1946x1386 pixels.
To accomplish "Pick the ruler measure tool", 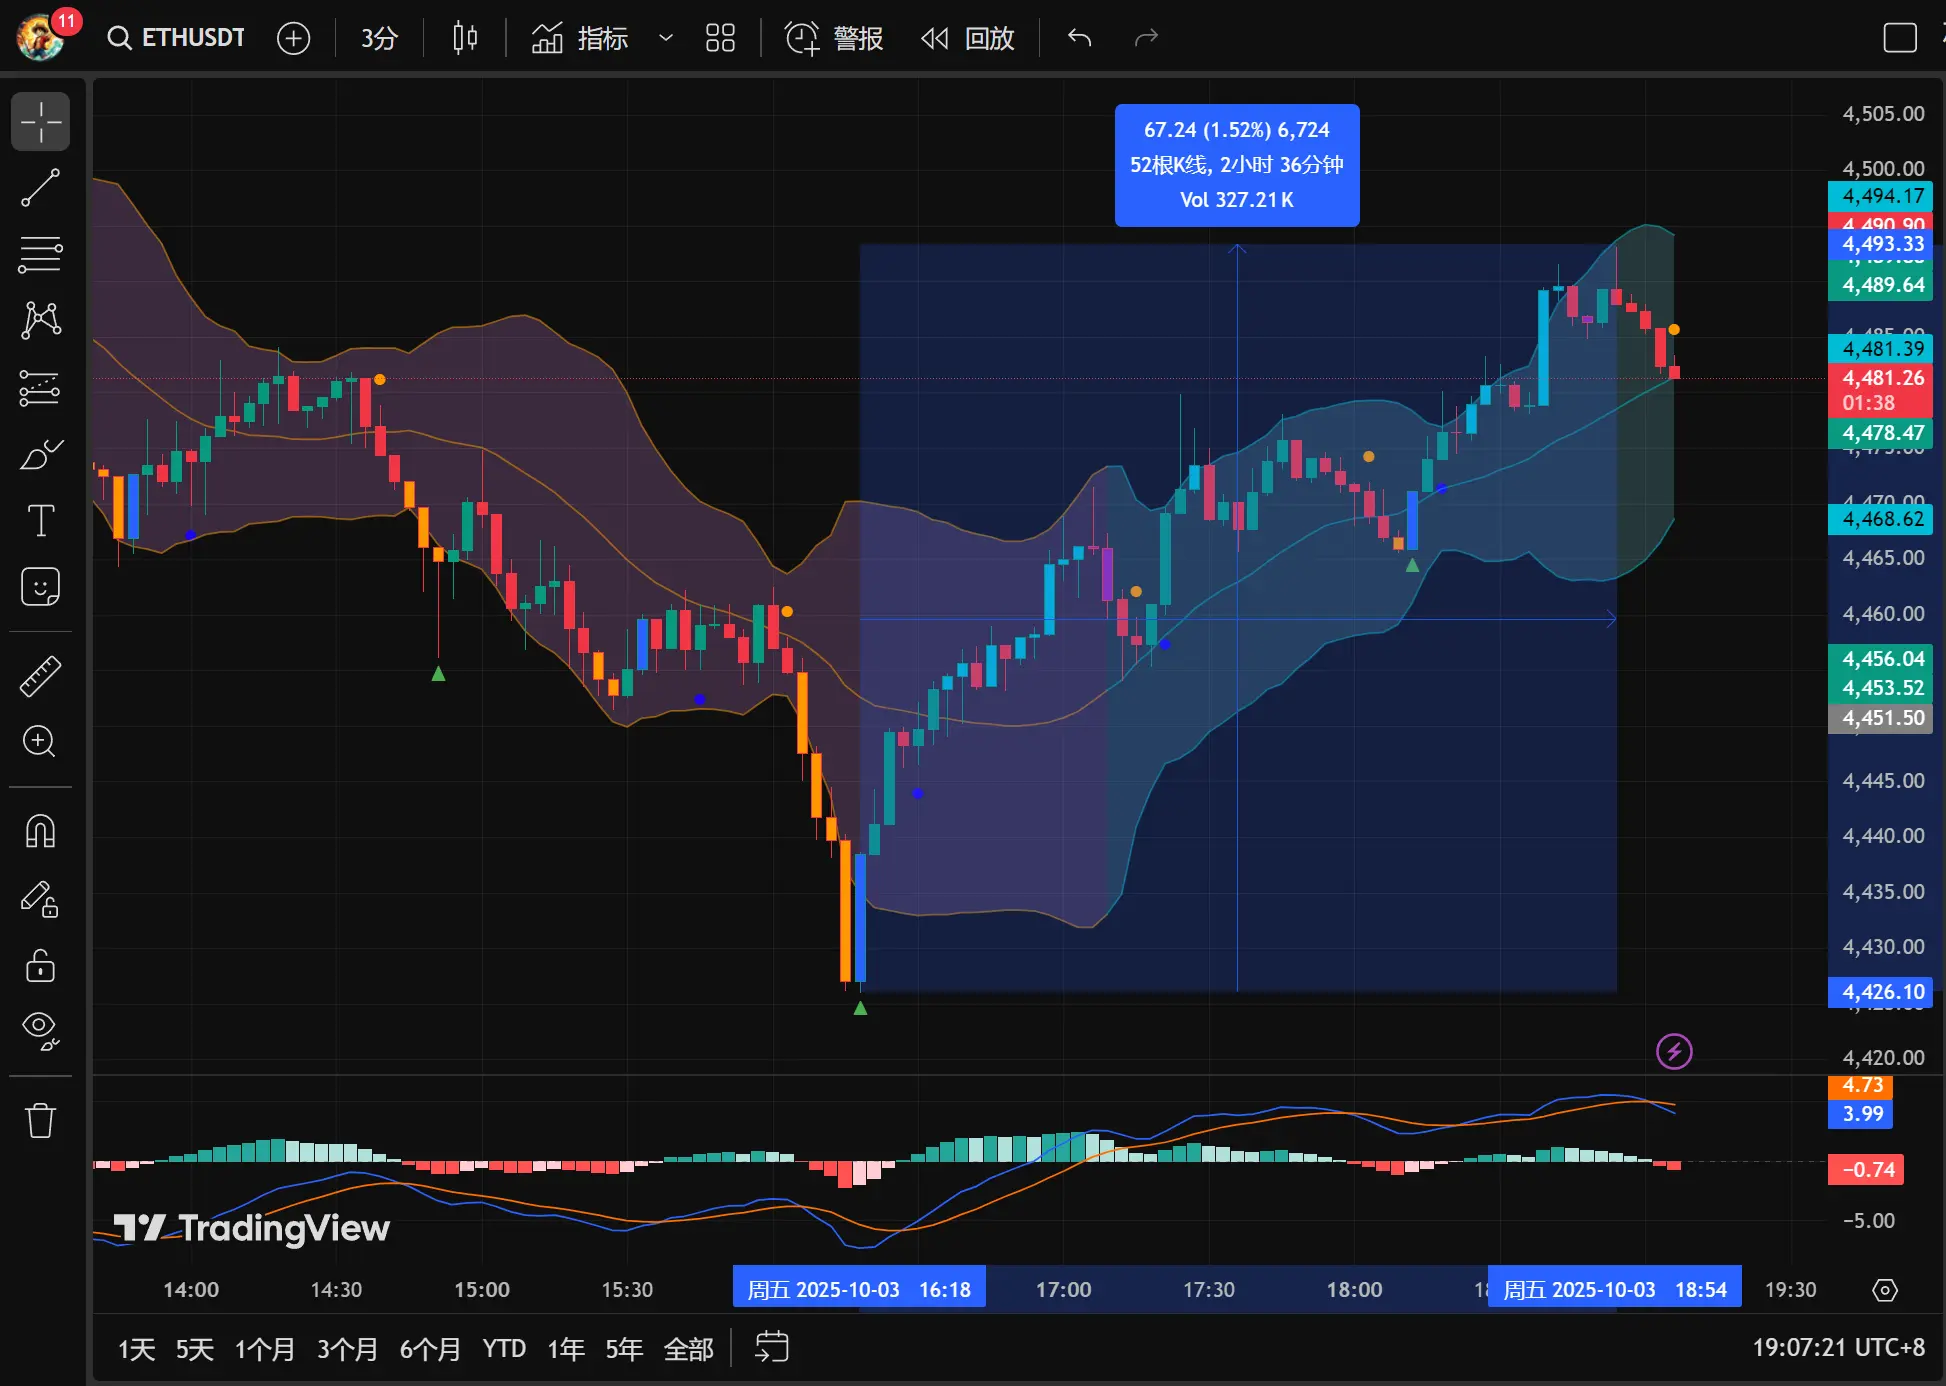I will (x=40, y=676).
